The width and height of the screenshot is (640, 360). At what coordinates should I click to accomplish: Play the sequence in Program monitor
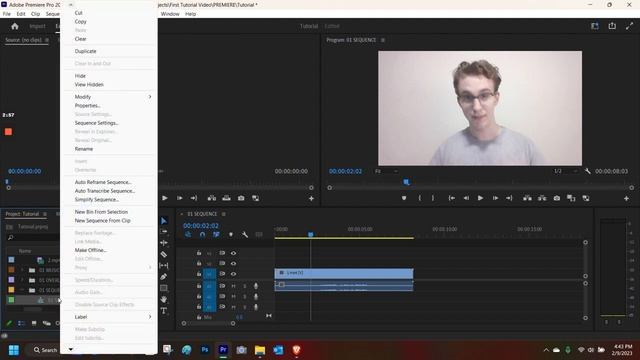click(x=480, y=198)
